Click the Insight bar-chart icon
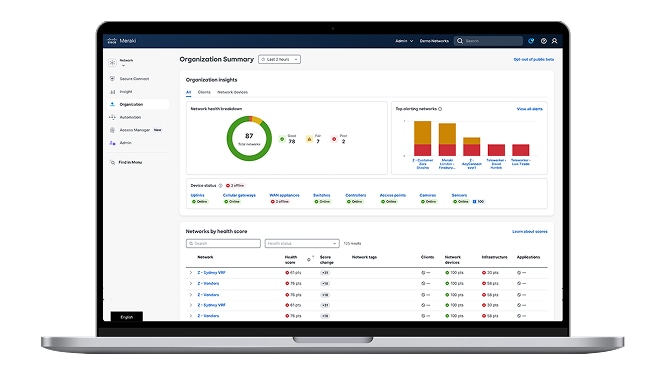 [x=112, y=92]
